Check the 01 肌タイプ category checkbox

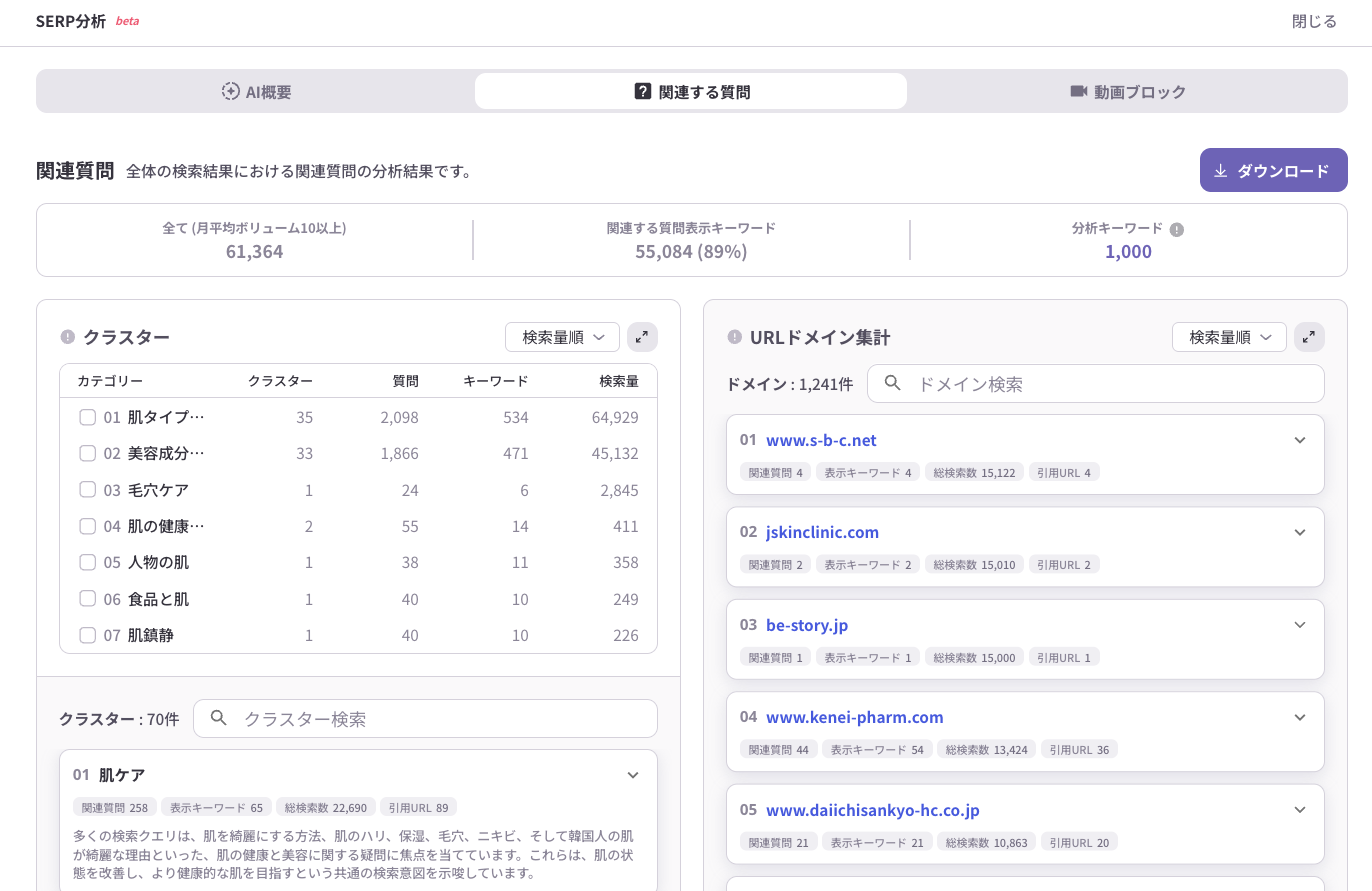coord(87,417)
